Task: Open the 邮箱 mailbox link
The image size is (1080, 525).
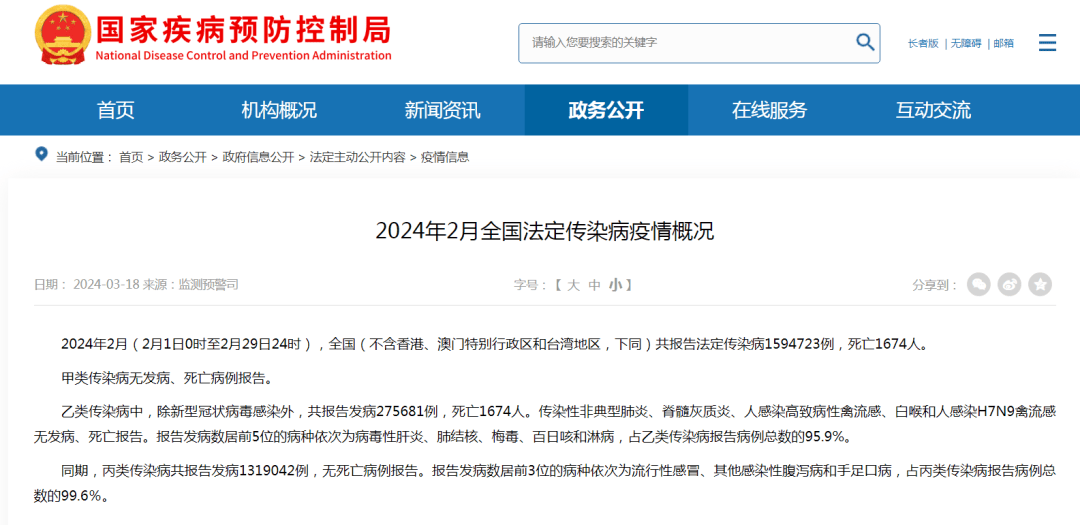Action: (x=1003, y=43)
